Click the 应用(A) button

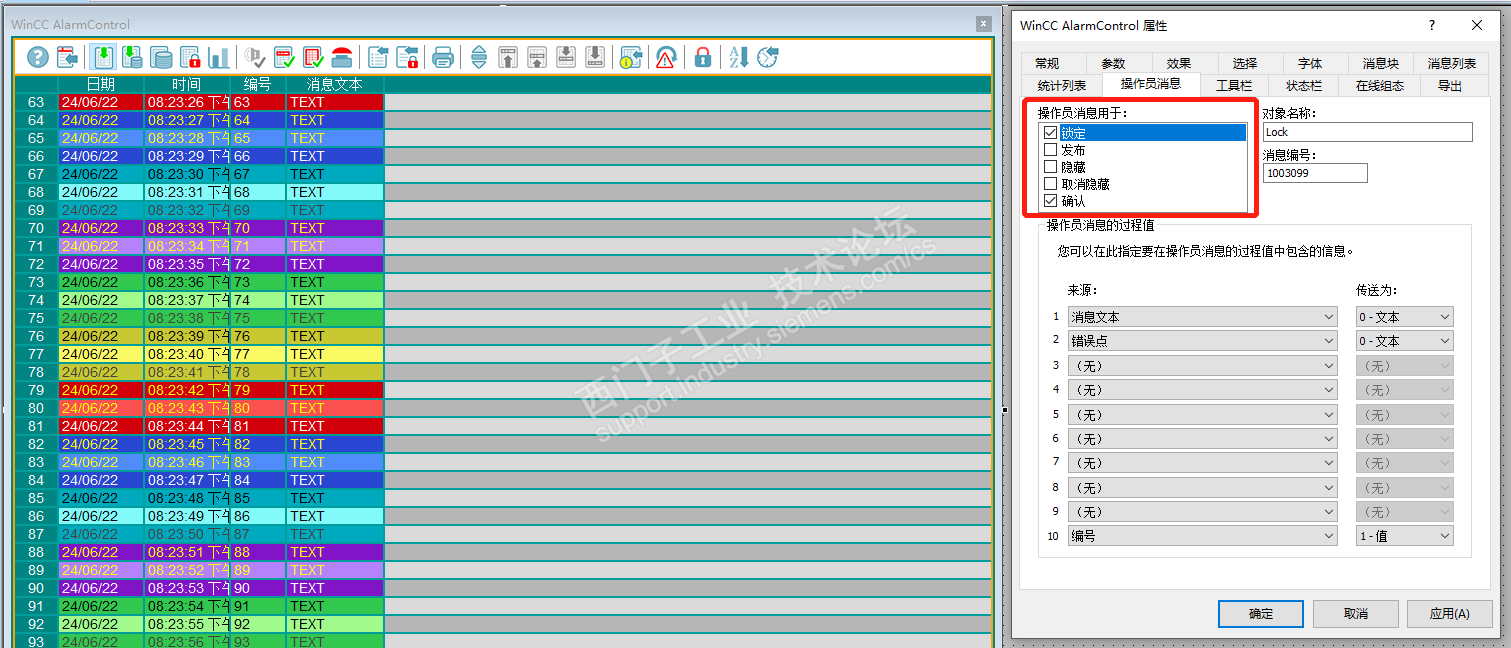point(1449,614)
